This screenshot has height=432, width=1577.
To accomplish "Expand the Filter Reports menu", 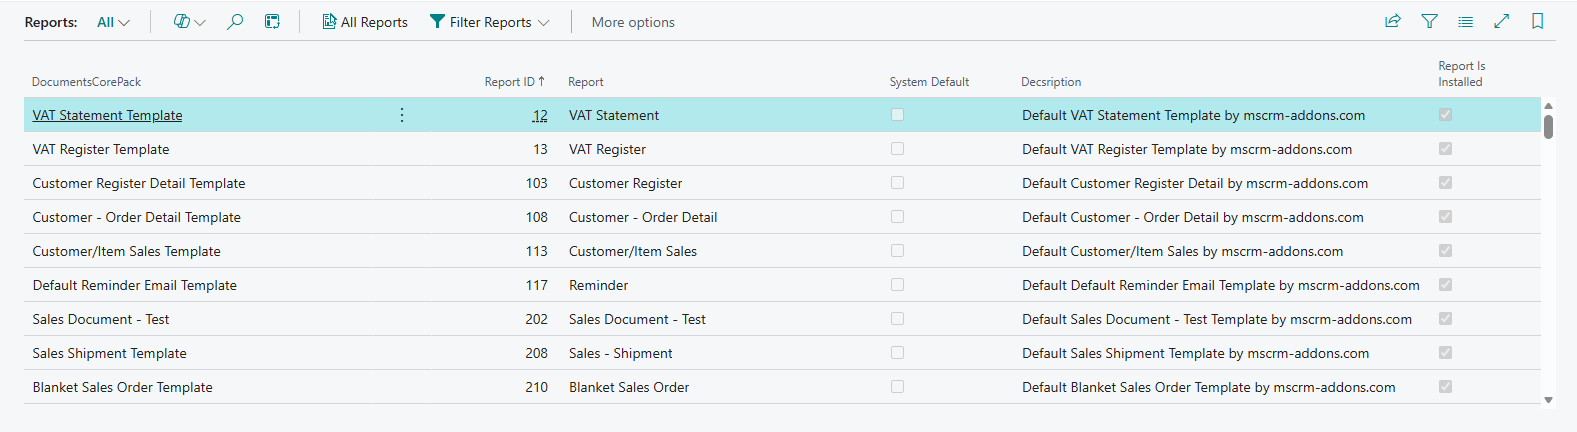I will tap(490, 22).
